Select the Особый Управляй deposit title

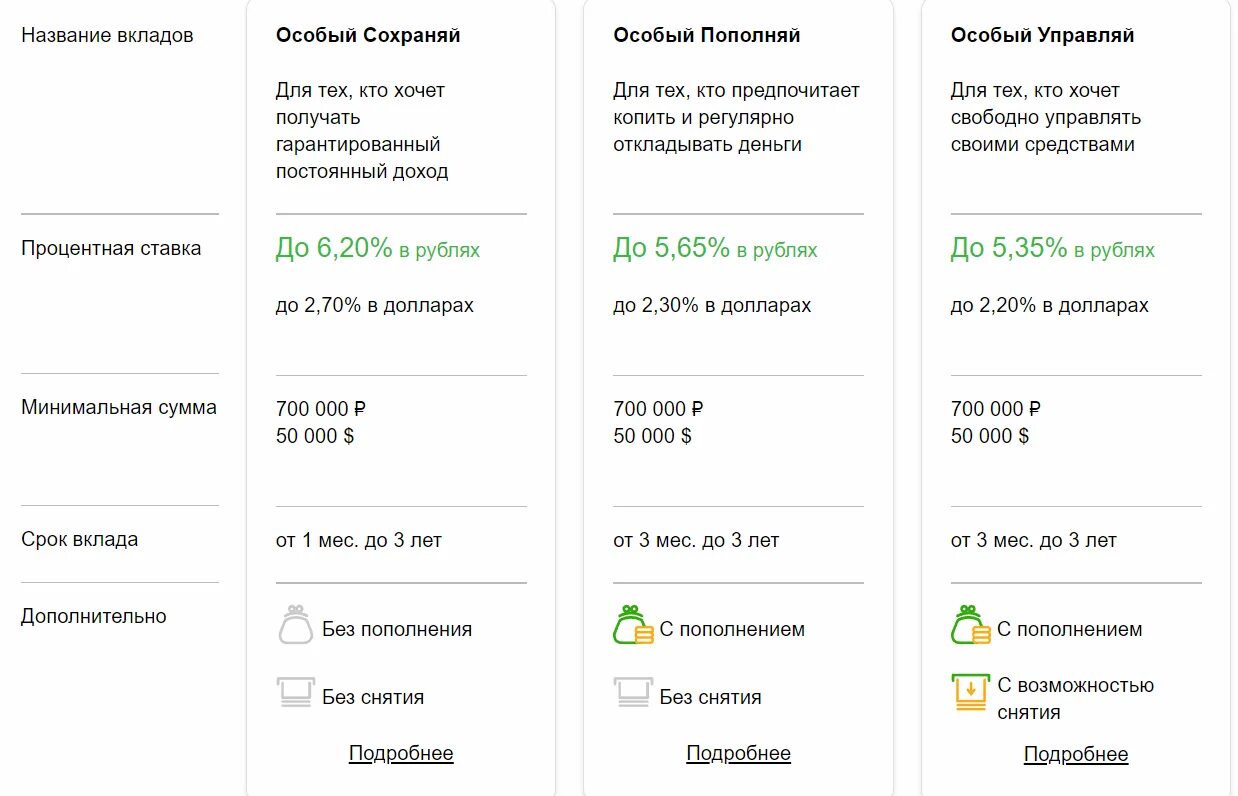(x=1043, y=35)
